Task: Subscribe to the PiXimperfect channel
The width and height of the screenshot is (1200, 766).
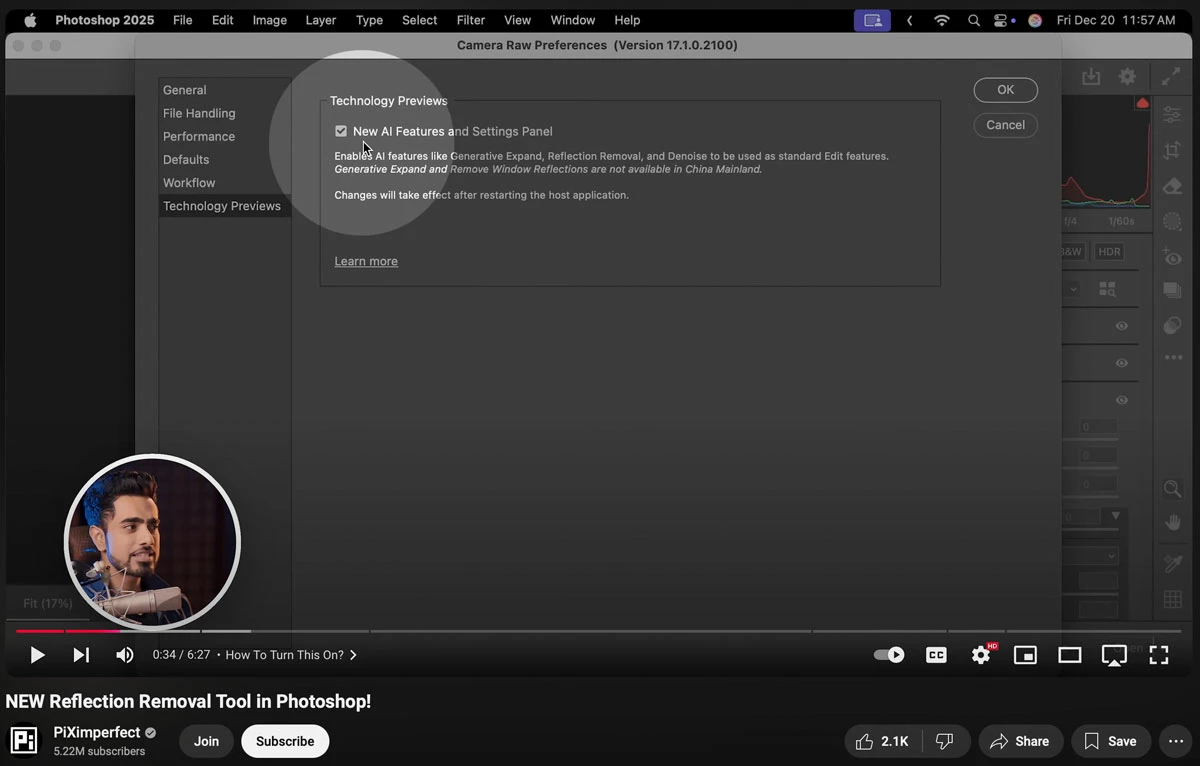Action: click(x=285, y=741)
